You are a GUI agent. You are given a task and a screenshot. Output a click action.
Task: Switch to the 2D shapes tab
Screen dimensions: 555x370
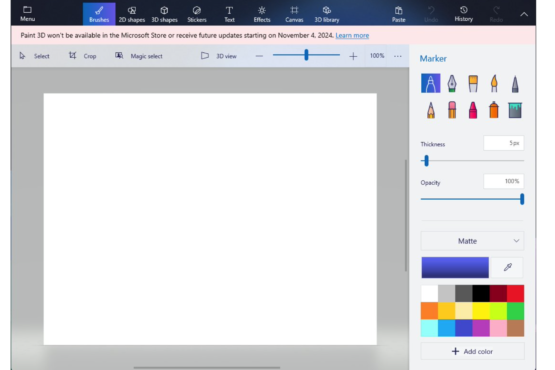coord(132,14)
